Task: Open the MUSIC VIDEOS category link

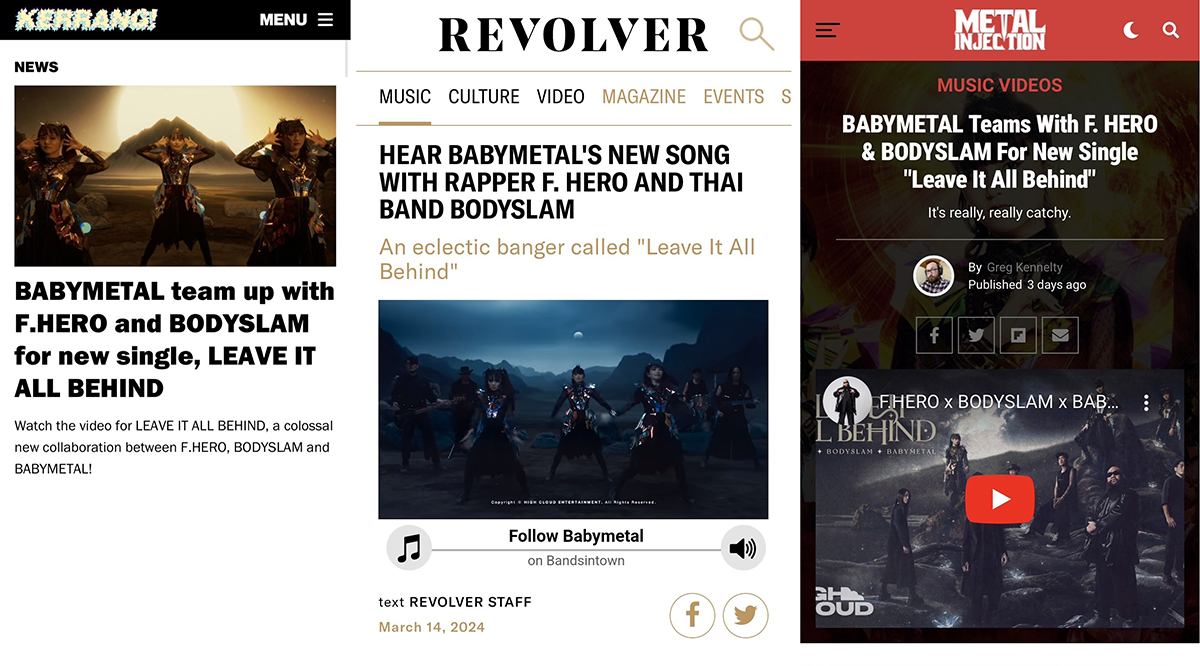Action: 1000,85
